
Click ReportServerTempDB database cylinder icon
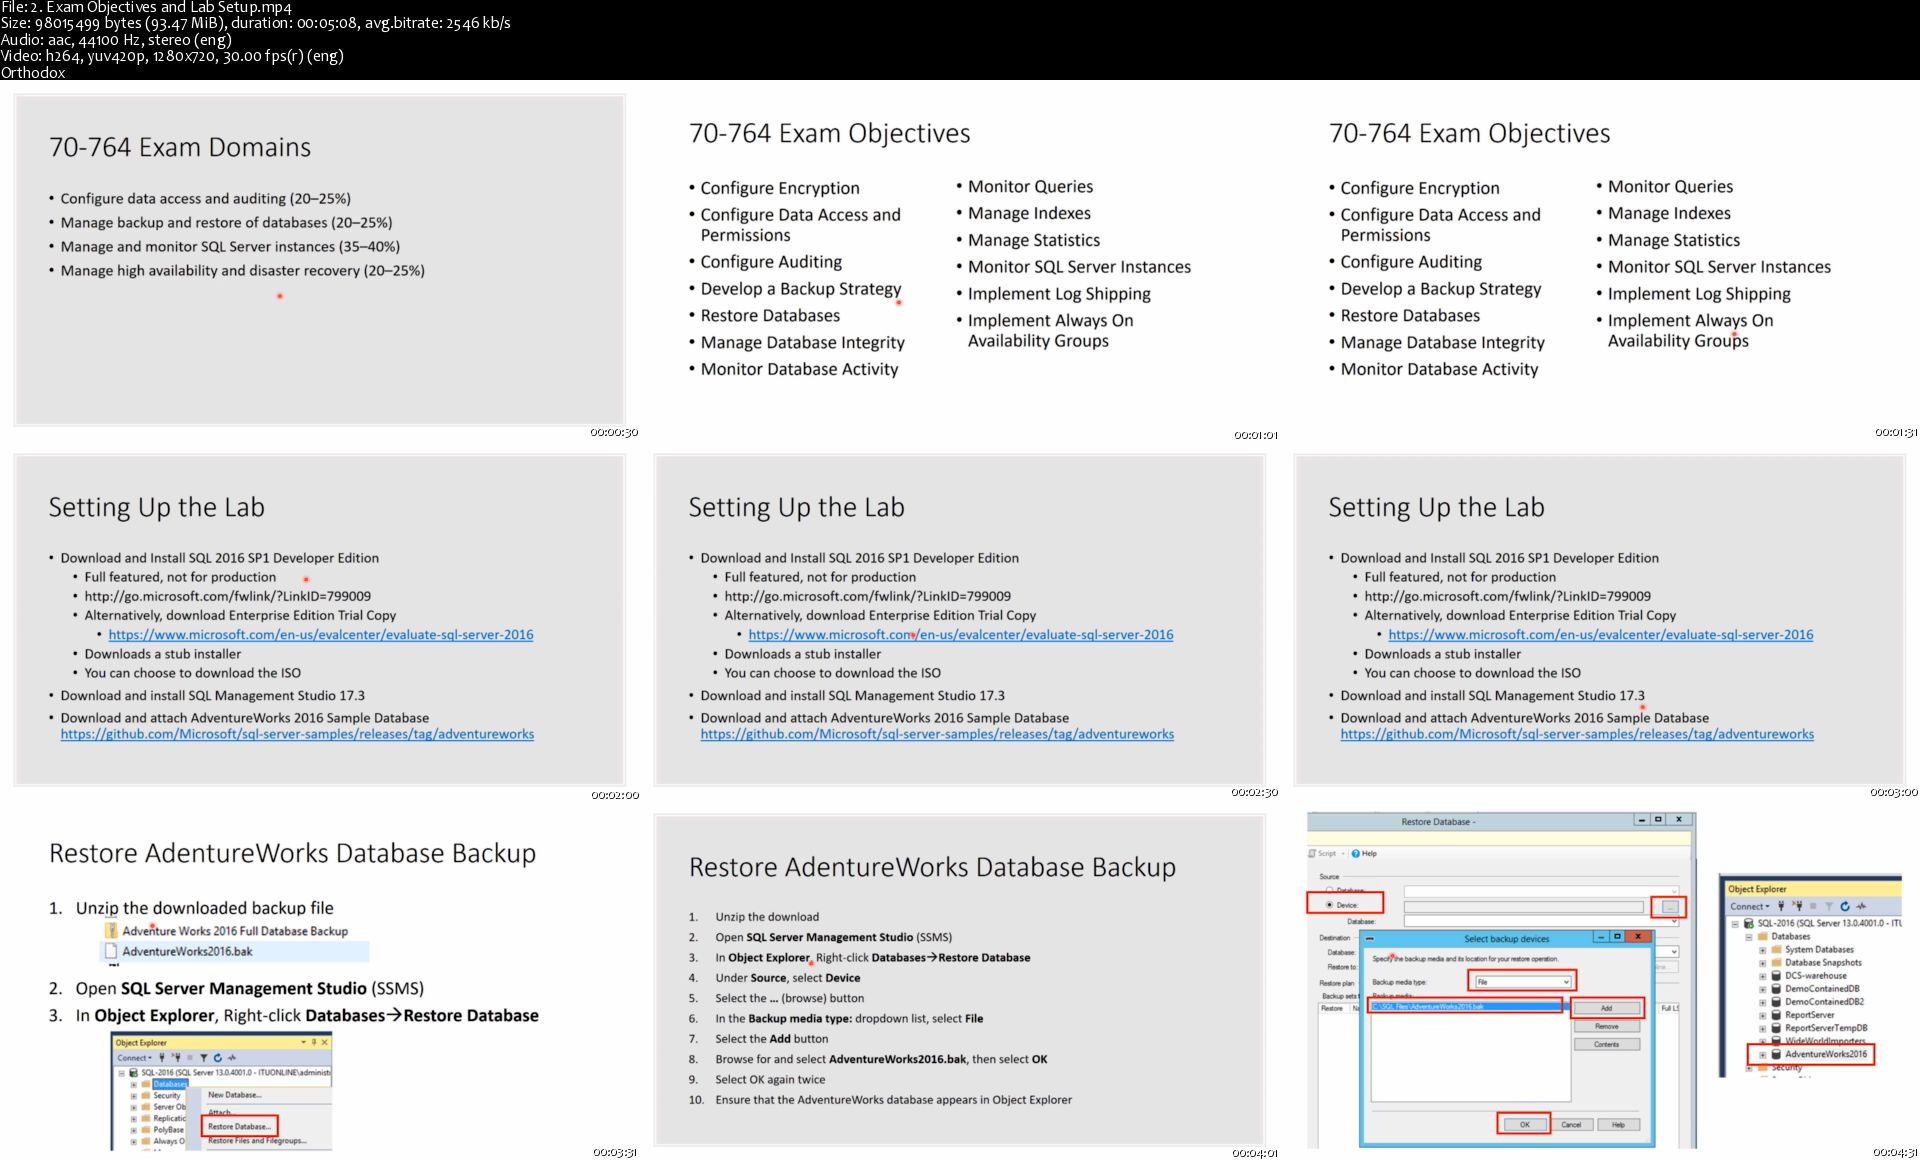coord(1776,1027)
